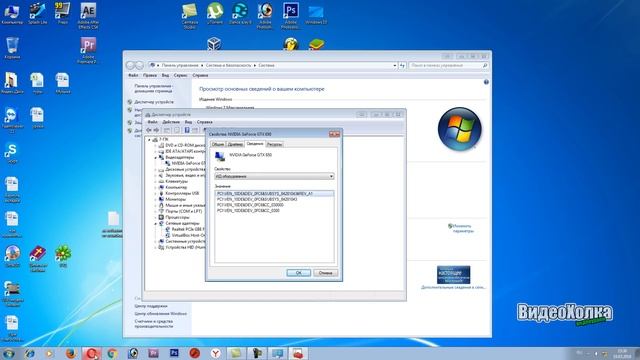The width and height of the screenshot is (640, 360).
Task: Open Диспетчер устройств link in System sidebar
Action: (x=154, y=102)
